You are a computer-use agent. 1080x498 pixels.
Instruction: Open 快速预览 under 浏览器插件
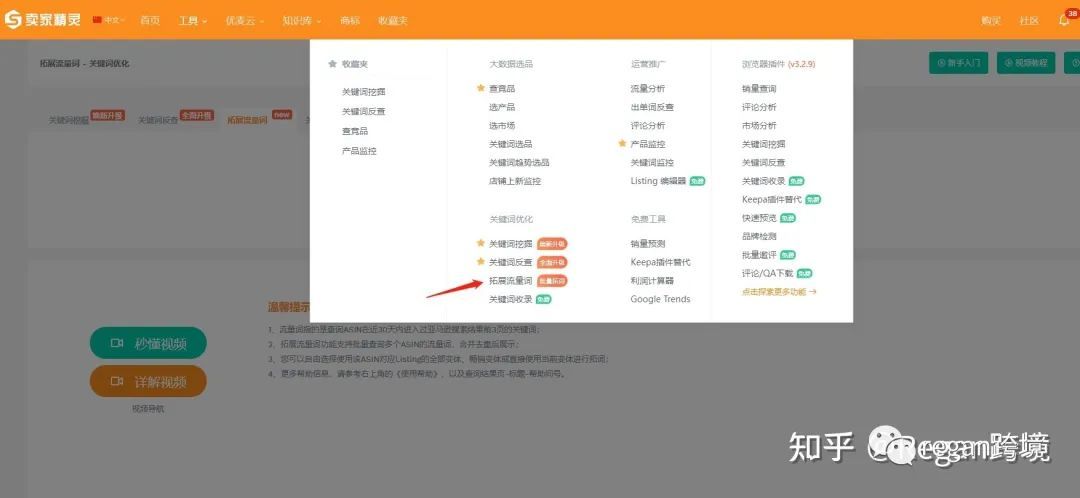(759, 218)
